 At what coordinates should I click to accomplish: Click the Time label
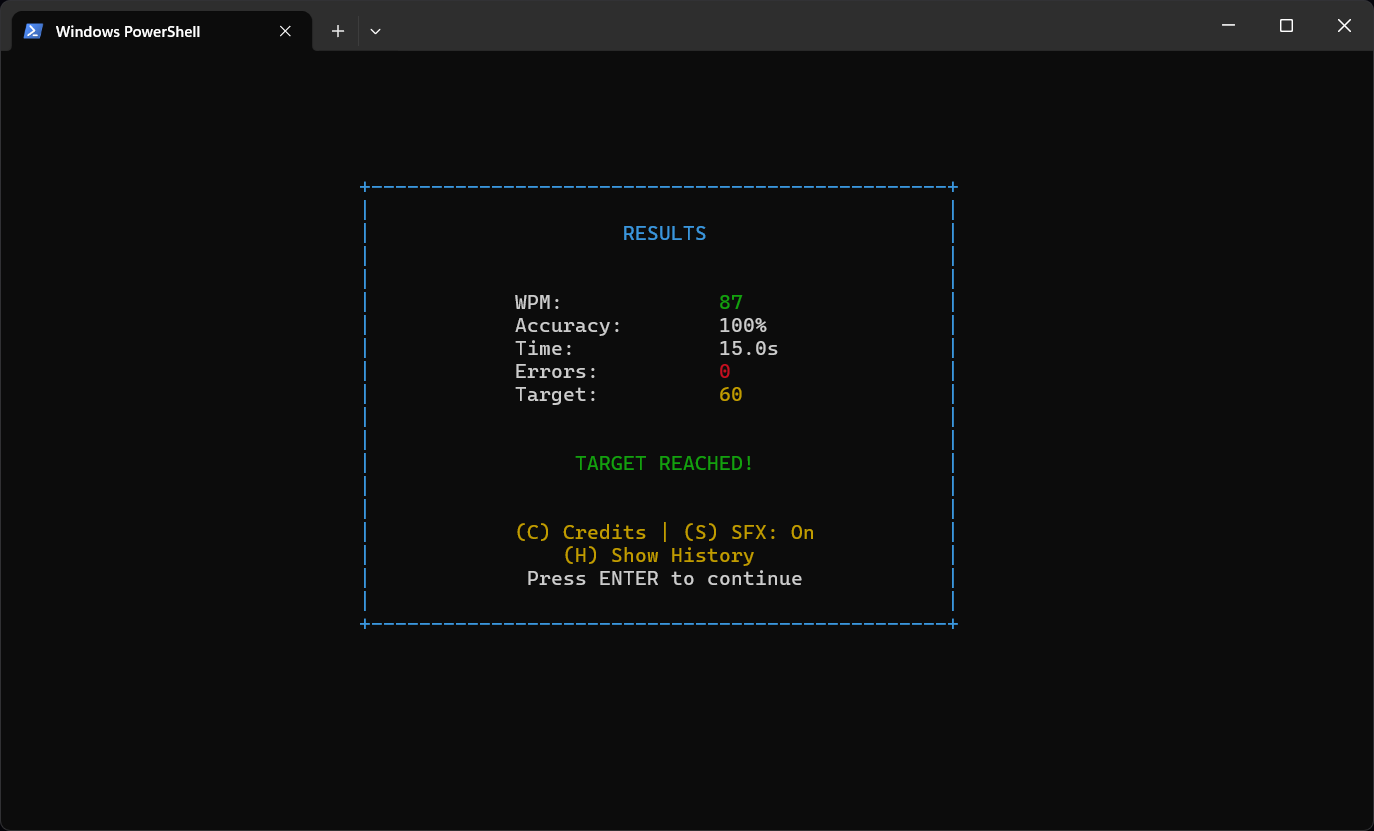click(545, 348)
